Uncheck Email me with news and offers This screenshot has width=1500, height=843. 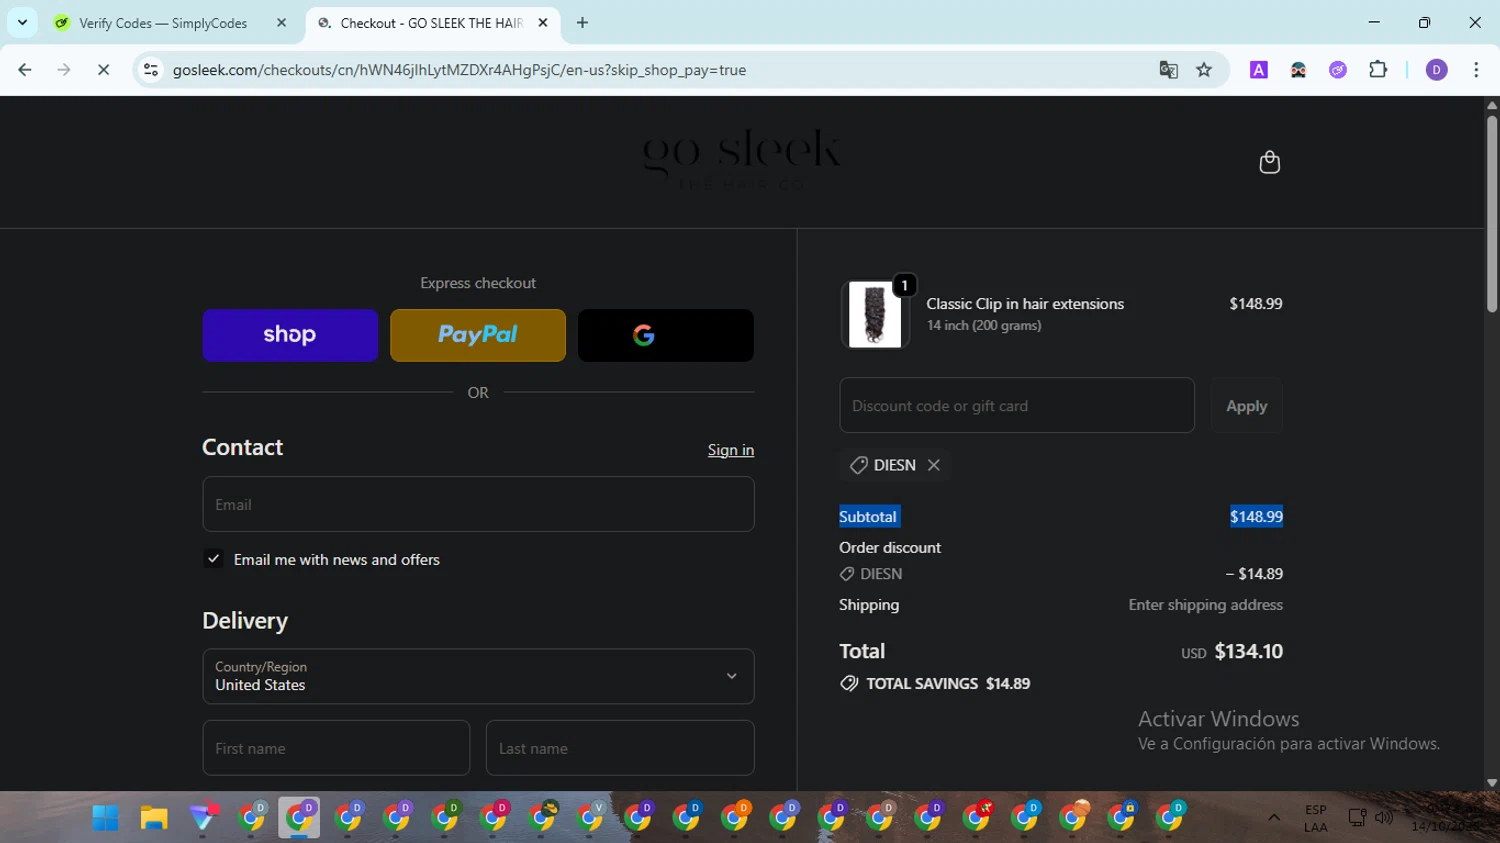pyautogui.click(x=213, y=559)
